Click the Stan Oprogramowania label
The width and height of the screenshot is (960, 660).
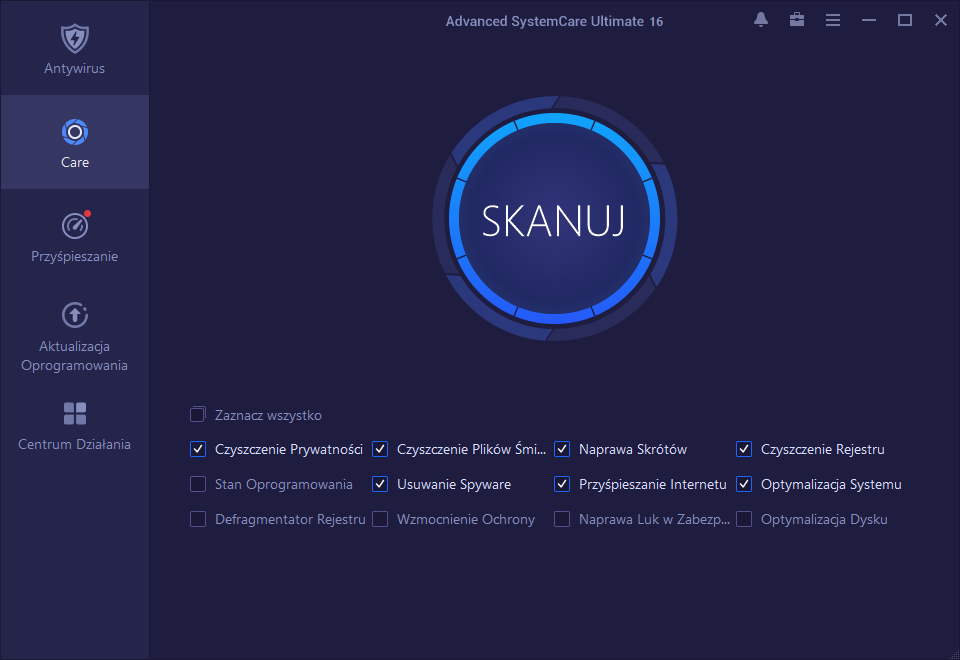(x=283, y=484)
